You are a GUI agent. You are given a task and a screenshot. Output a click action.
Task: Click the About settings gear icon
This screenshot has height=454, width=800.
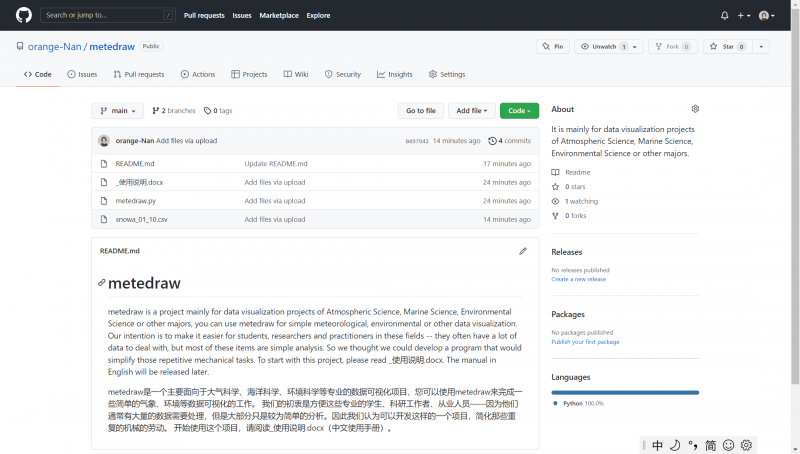(695, 109)
